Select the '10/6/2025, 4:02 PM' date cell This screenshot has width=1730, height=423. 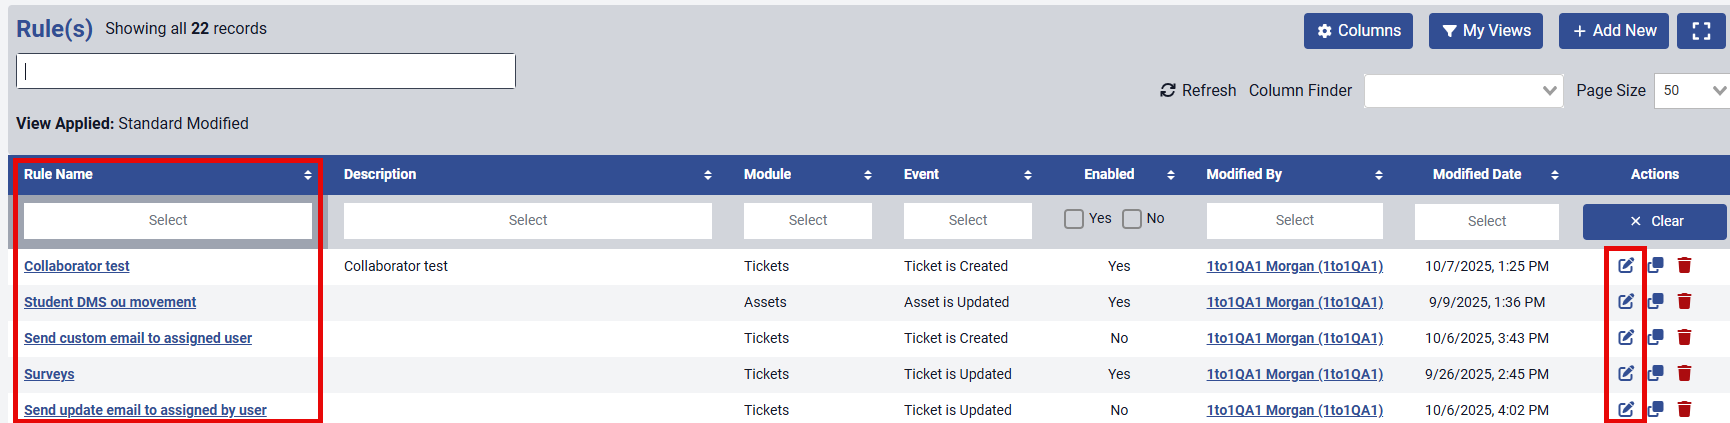pyautogui.click(x=1487, y=410)
